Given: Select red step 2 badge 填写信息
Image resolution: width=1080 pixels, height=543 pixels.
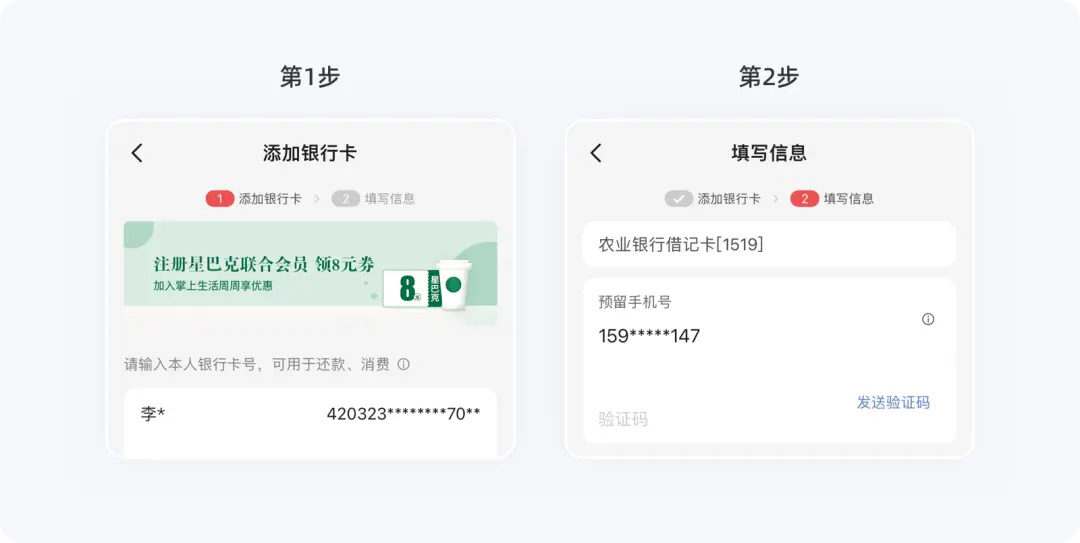Looking at the screenshot, I should pos(804,199).
